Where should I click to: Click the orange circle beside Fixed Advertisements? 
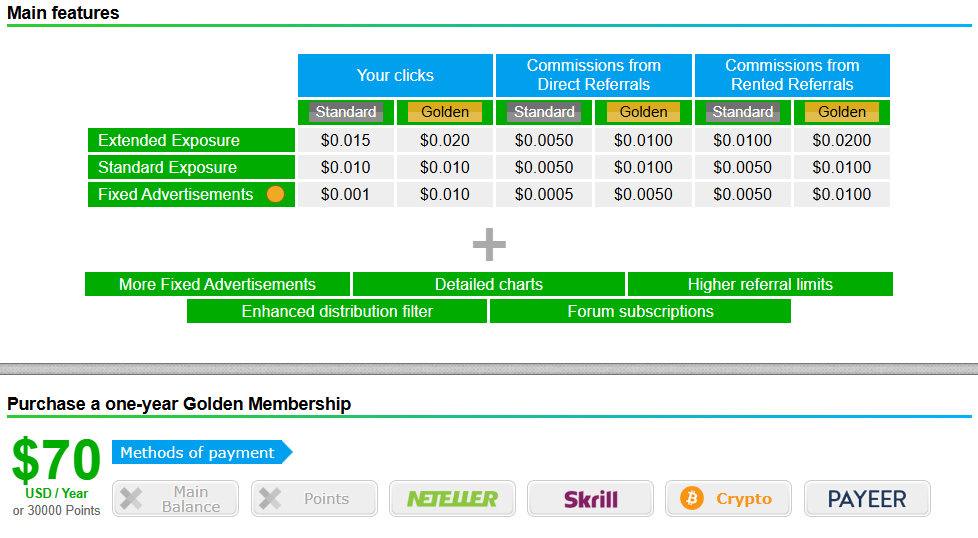pos(276,194)
